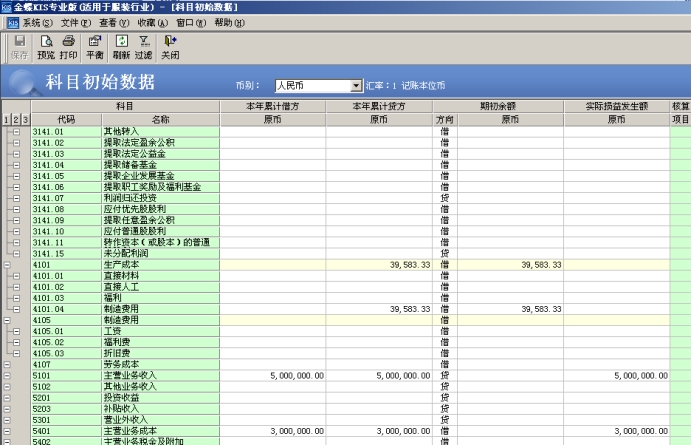692x445 pixels.
Task: Open the 文件(F) menu
Action: coord(76,23)
